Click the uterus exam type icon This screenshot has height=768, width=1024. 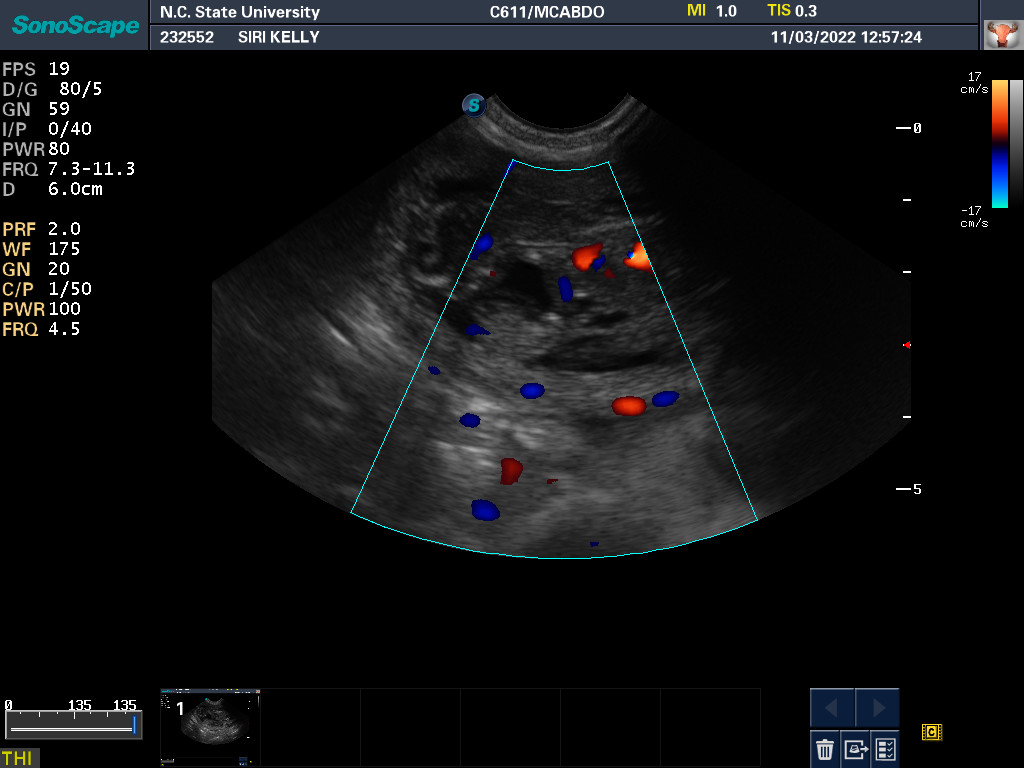[999, 36]
